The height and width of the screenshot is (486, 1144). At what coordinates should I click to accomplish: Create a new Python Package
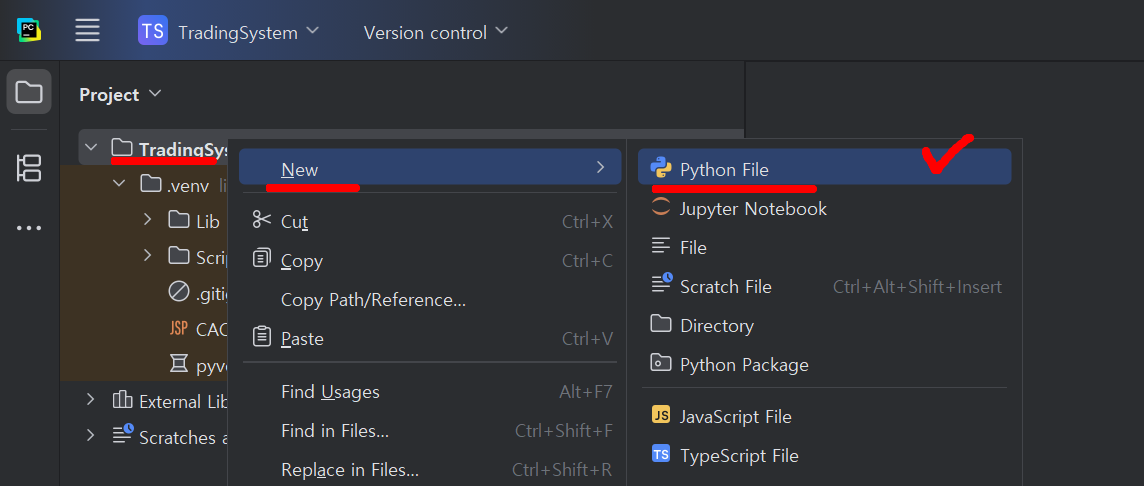tap(824, 364)
